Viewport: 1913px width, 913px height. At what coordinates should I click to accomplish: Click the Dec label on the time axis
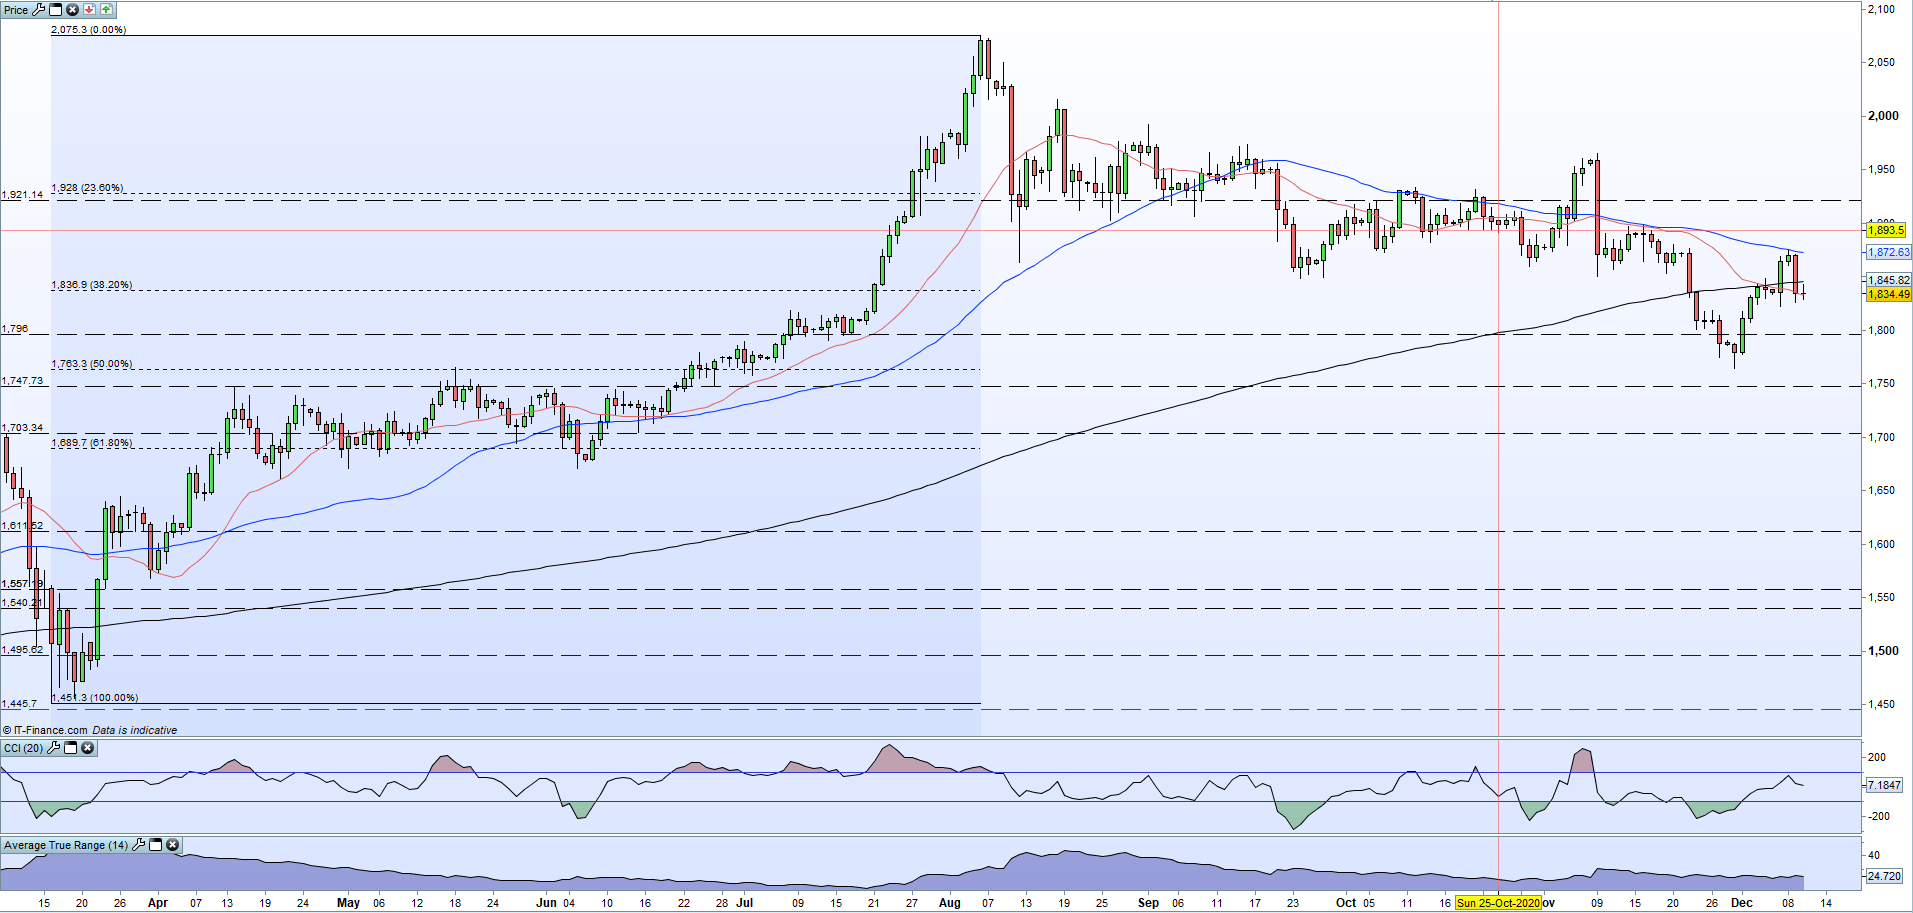coord(1742,903)
